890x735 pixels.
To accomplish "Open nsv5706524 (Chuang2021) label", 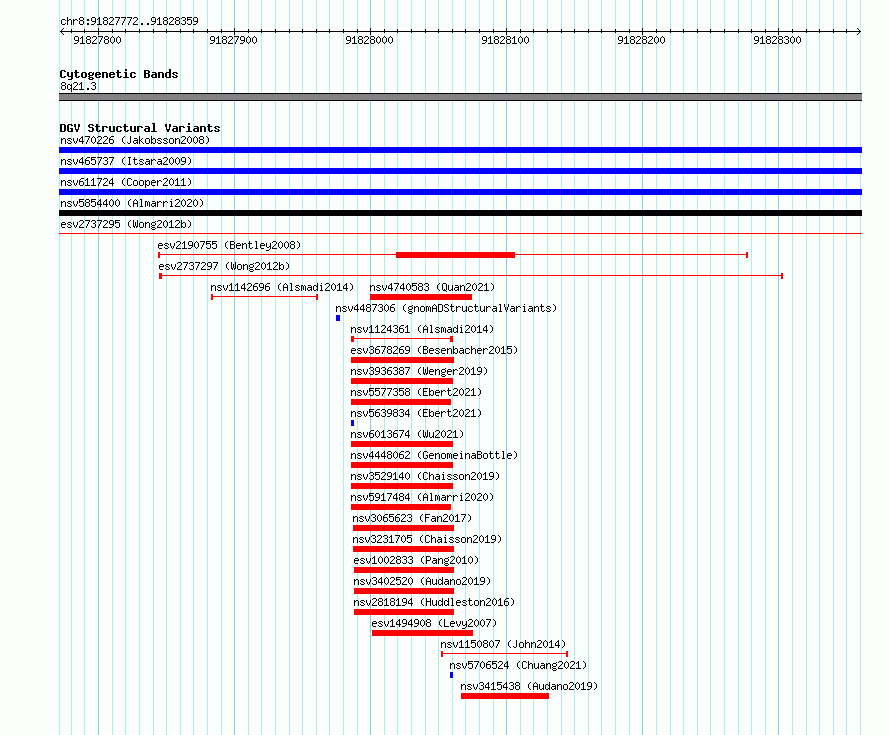I will click(518, 665).
